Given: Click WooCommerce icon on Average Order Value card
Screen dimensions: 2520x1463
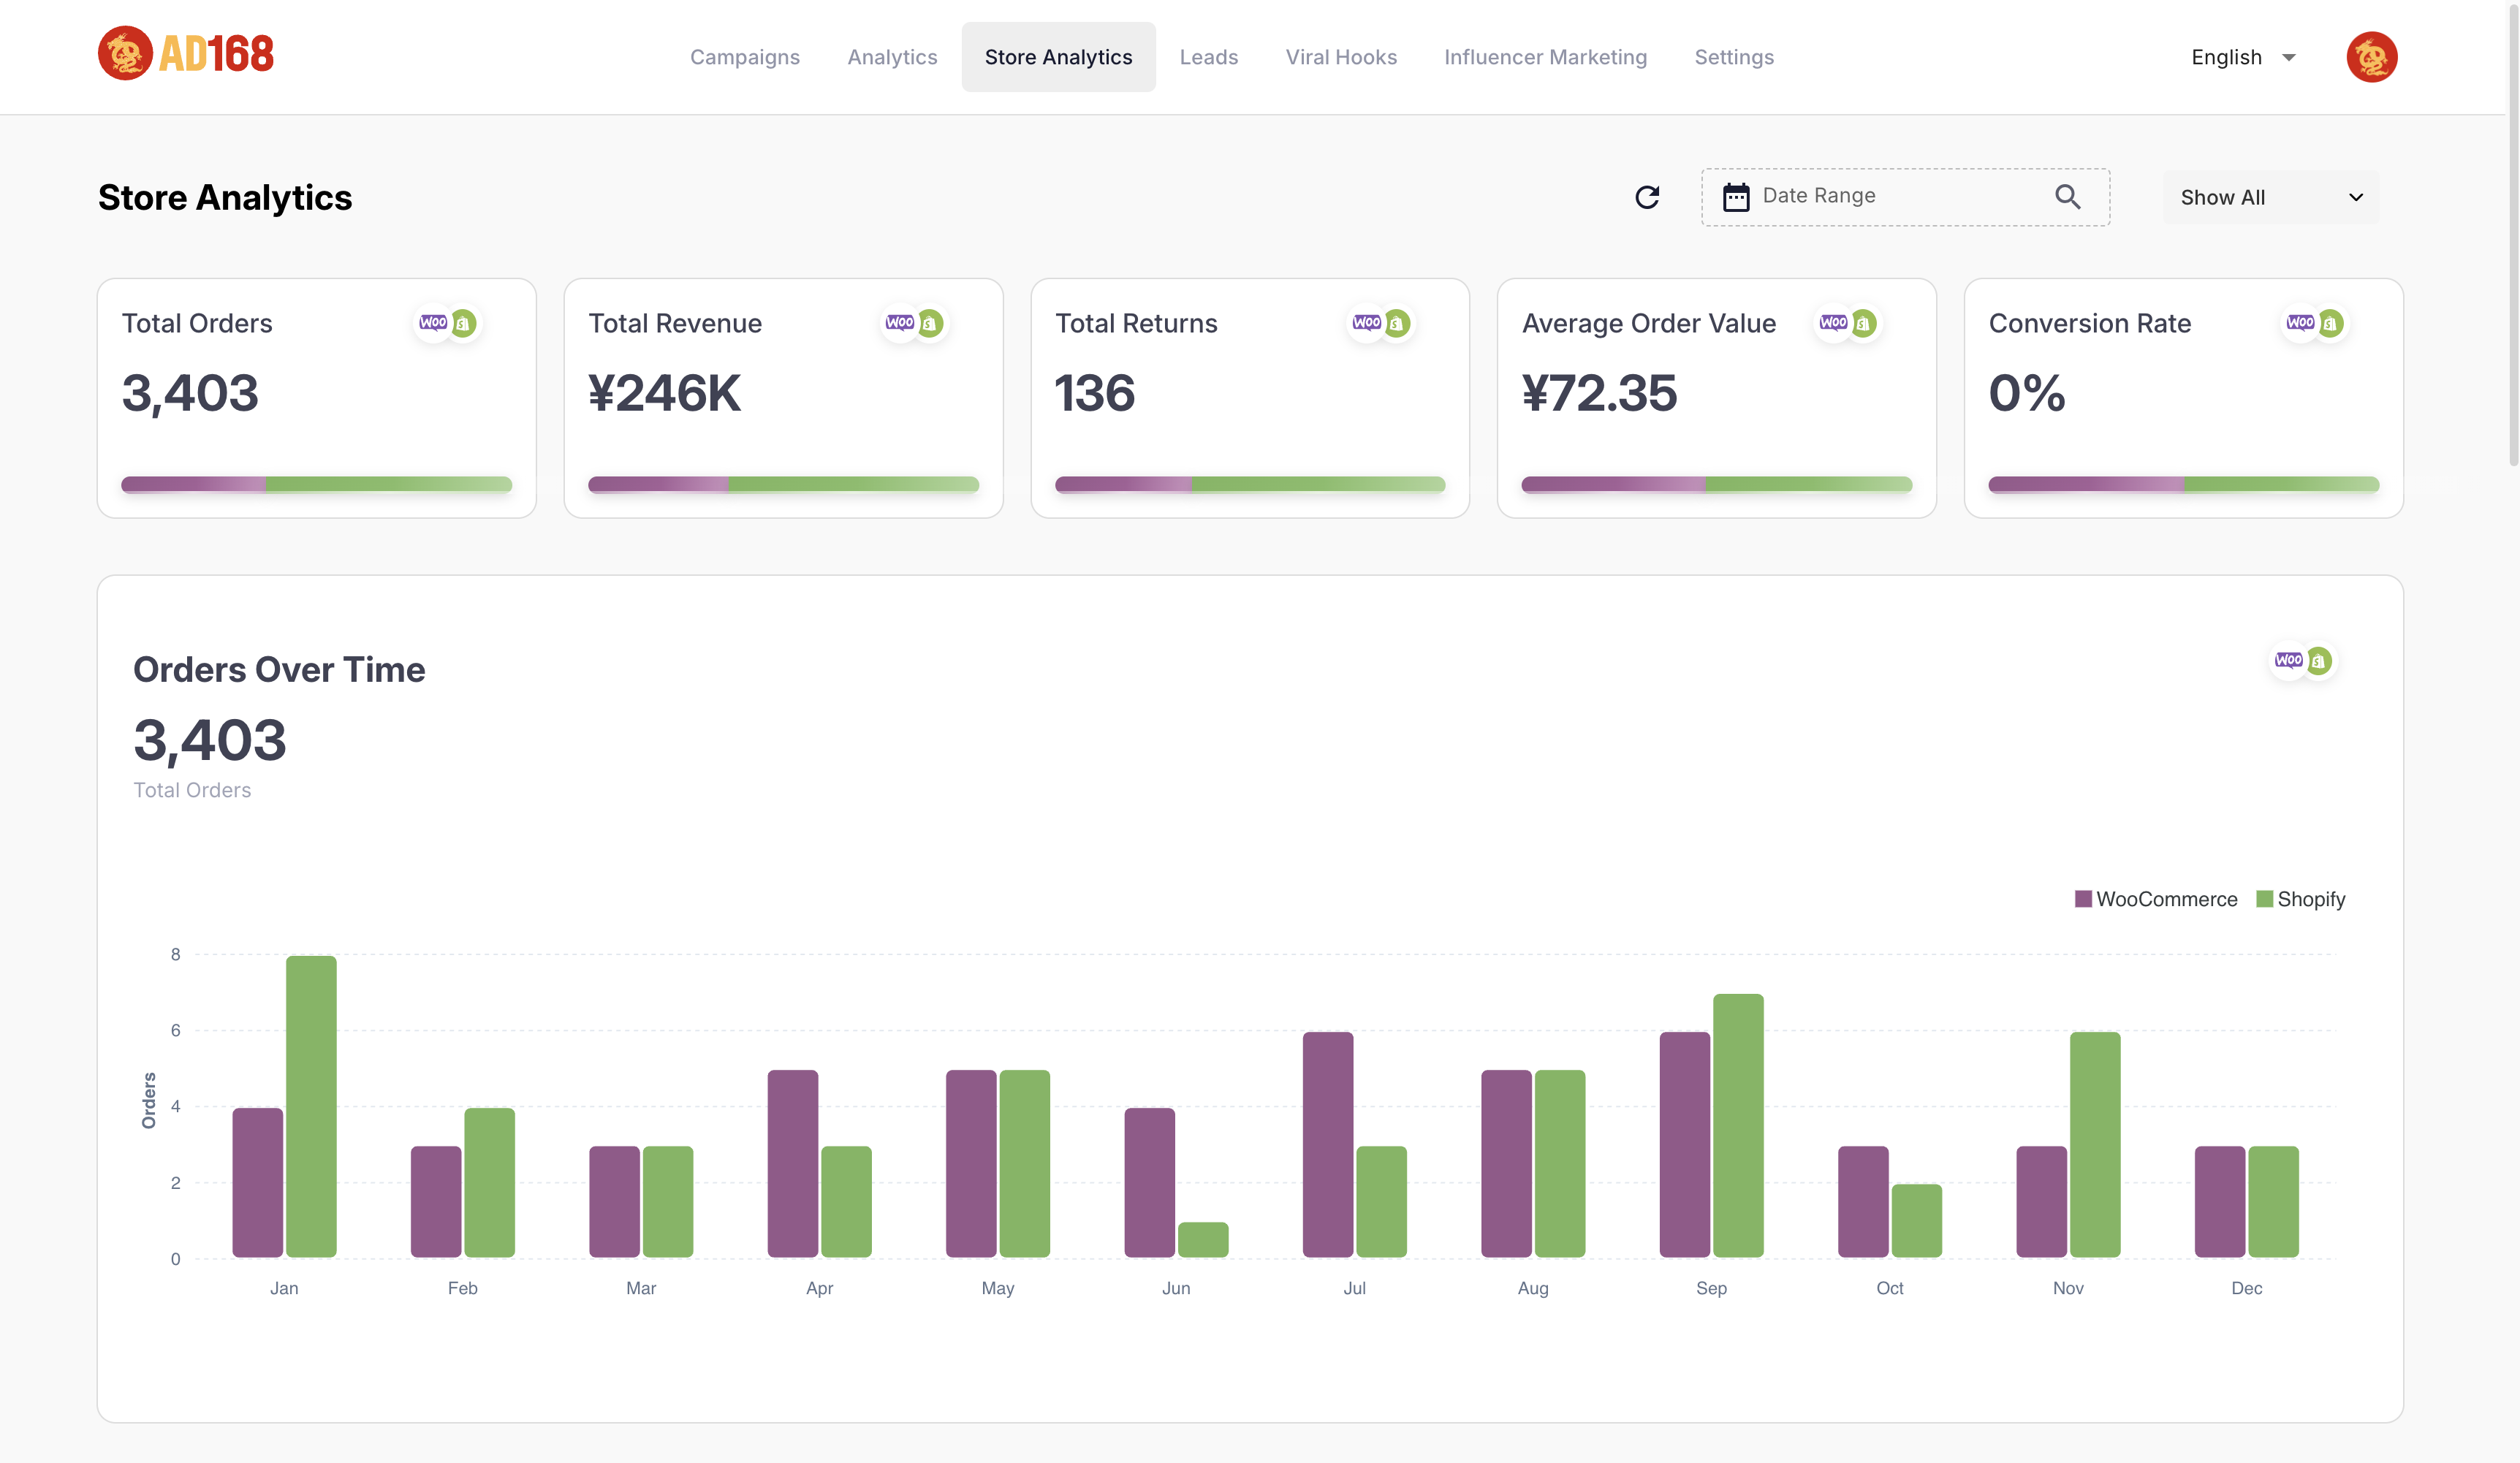Looking at the screenshot, I should point(1833,323).
